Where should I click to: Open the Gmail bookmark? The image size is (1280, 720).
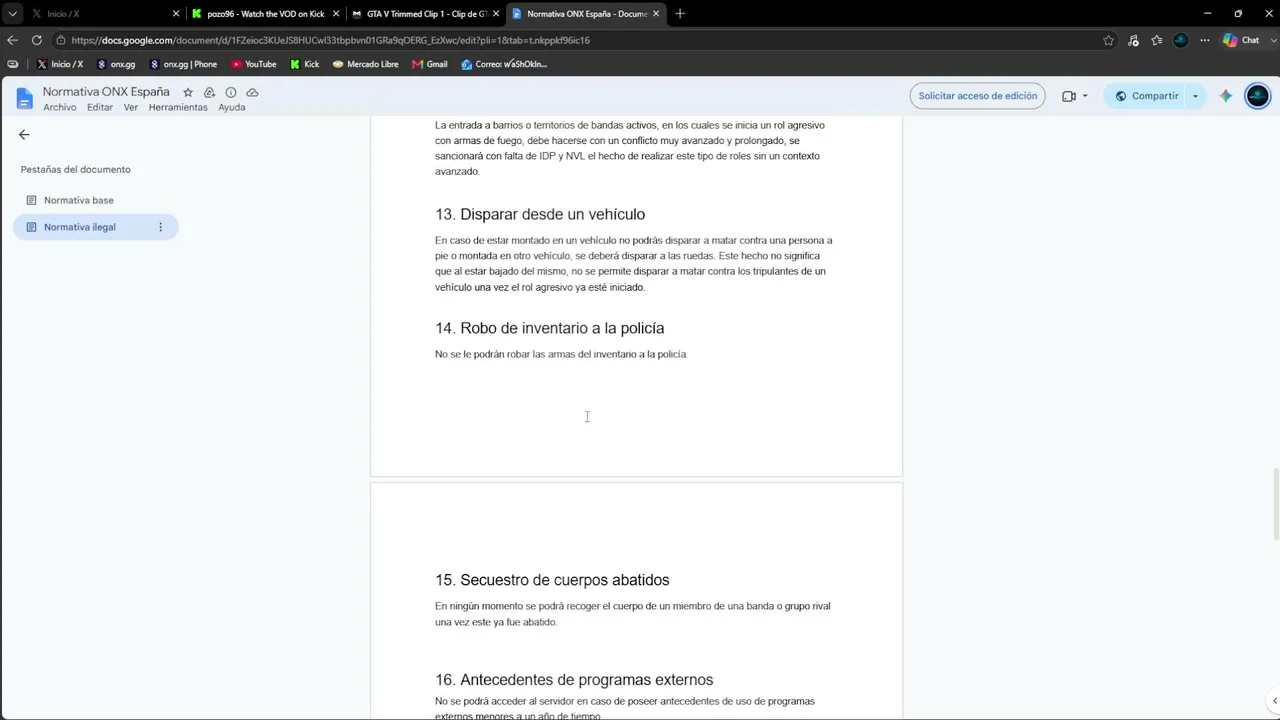click(429, 64)
